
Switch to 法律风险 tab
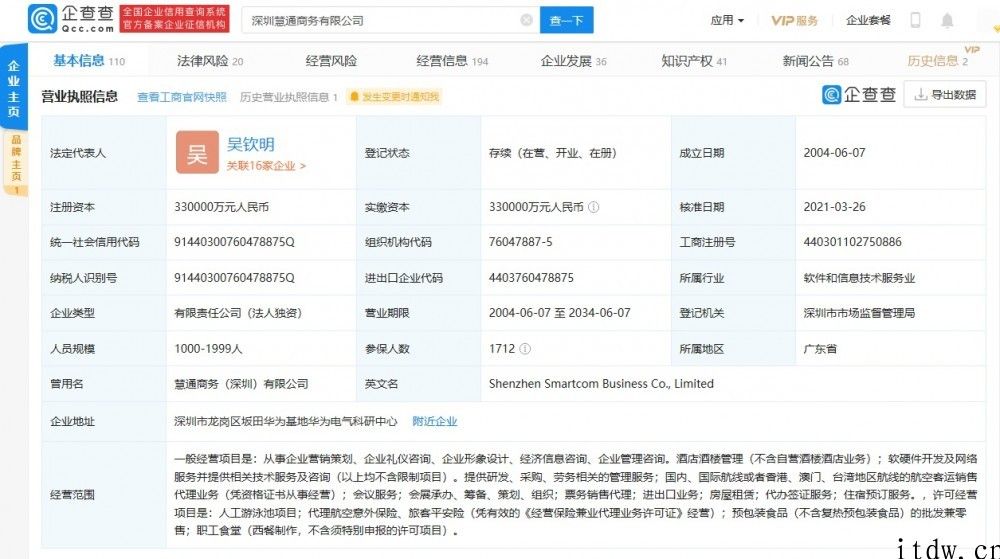click(x=210, y=61)
